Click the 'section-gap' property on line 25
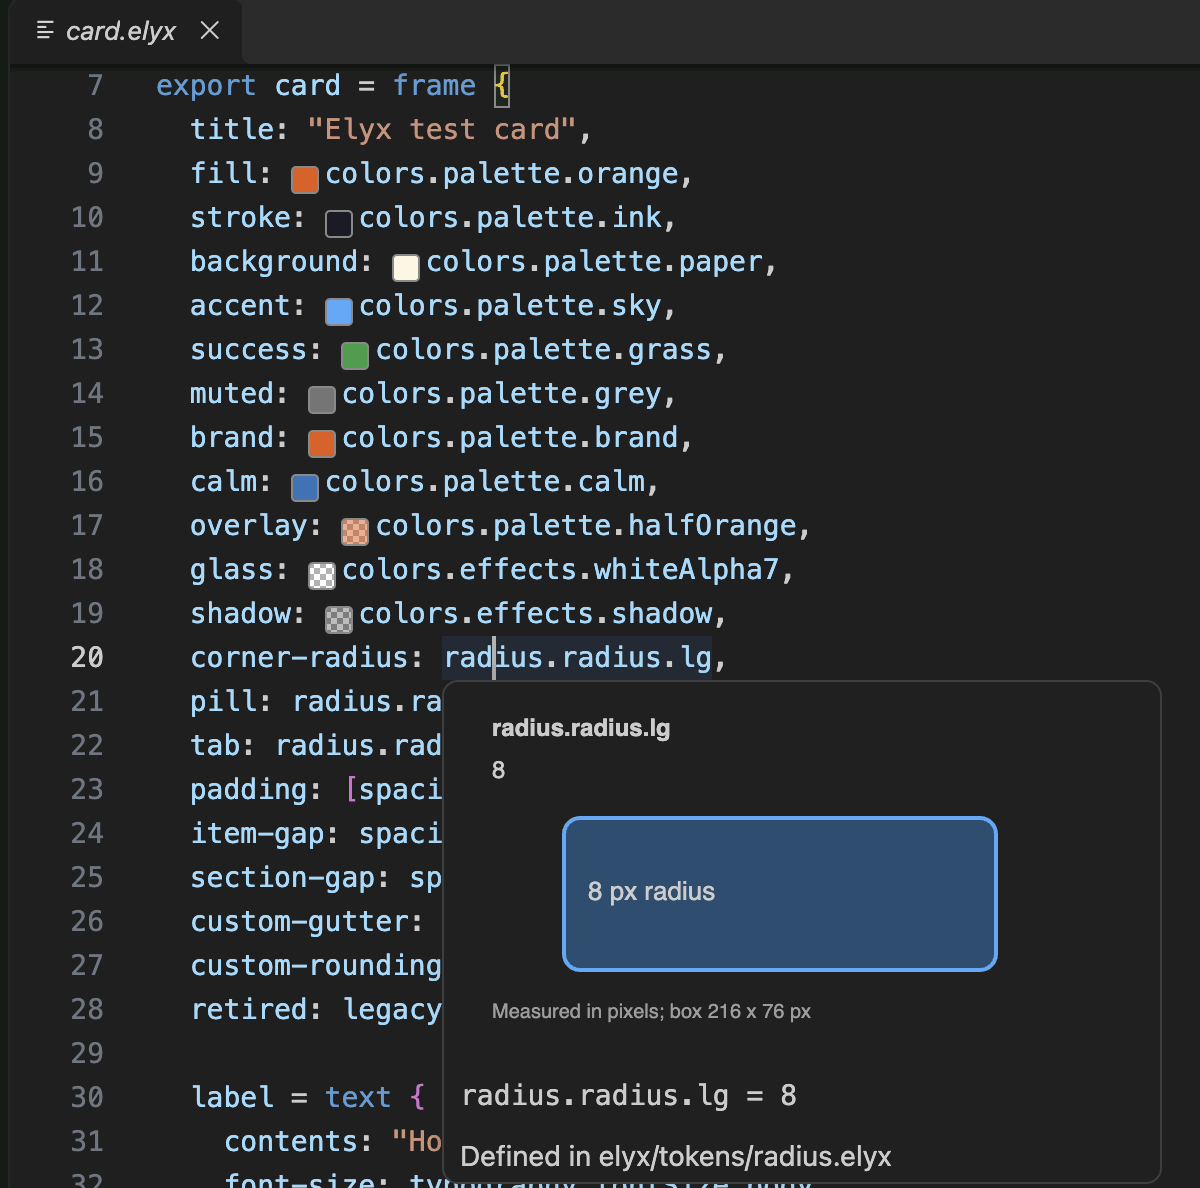This screenshot has width=1200, height=1188. (283, 877)
